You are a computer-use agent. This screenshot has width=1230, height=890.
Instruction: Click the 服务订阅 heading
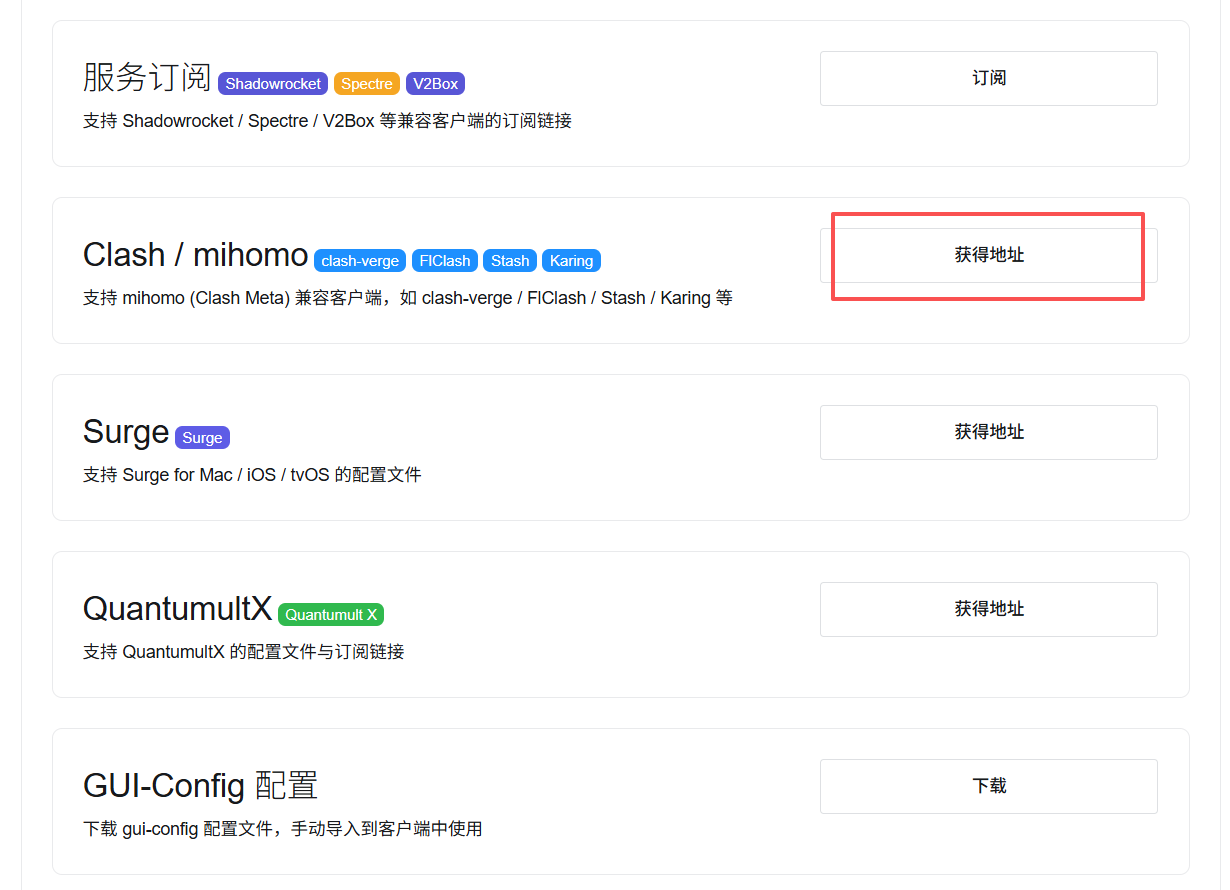[x=147, y=77]
